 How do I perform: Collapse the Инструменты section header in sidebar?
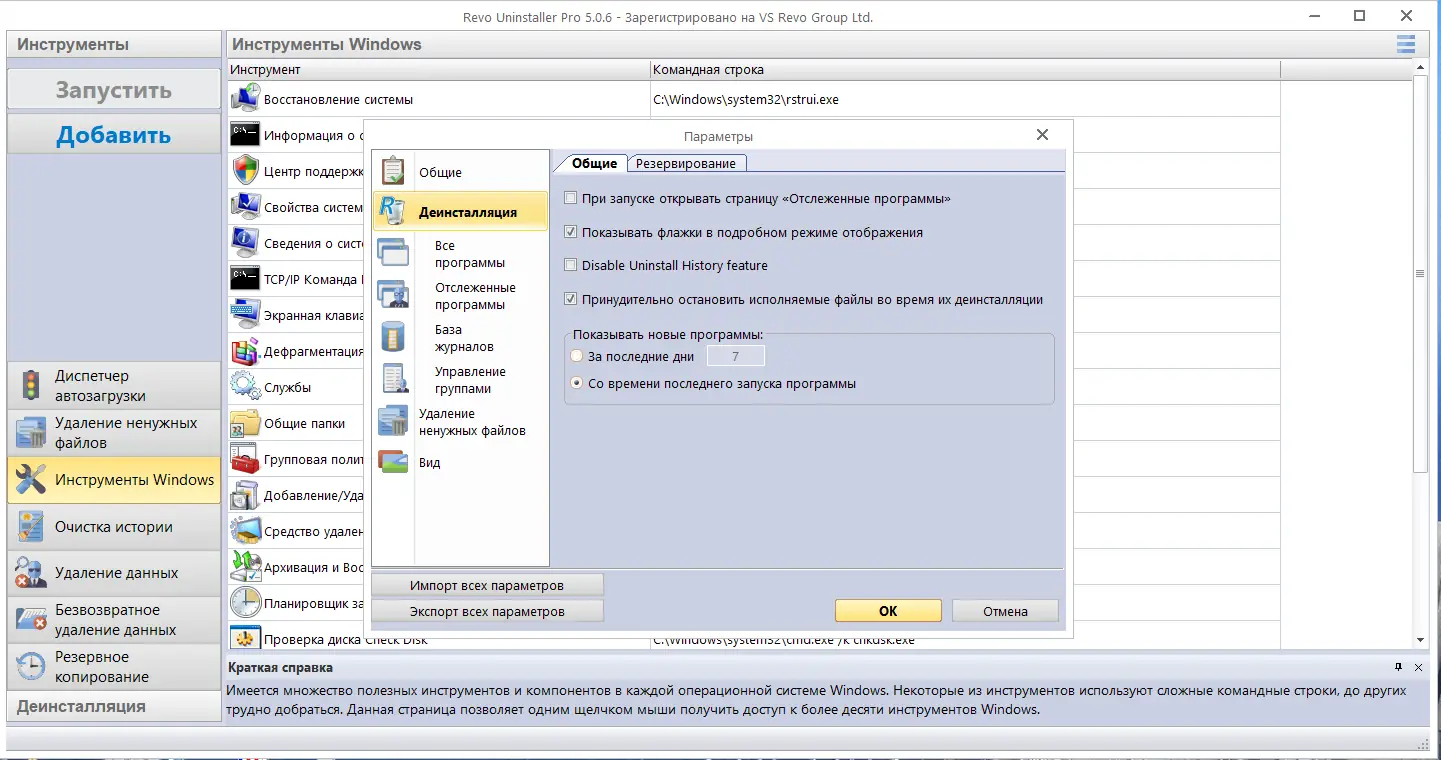114,44
